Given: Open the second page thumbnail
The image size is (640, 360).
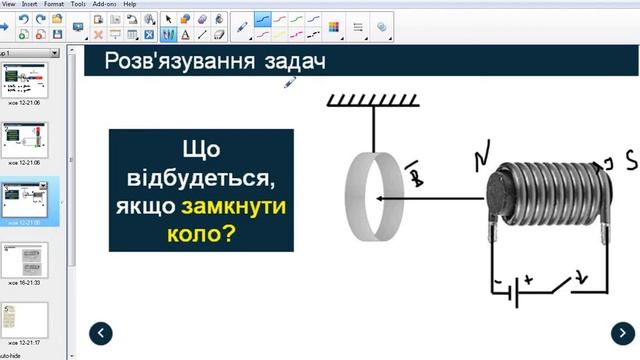Looking at the screenshot, I should click(x=24, y=140).
